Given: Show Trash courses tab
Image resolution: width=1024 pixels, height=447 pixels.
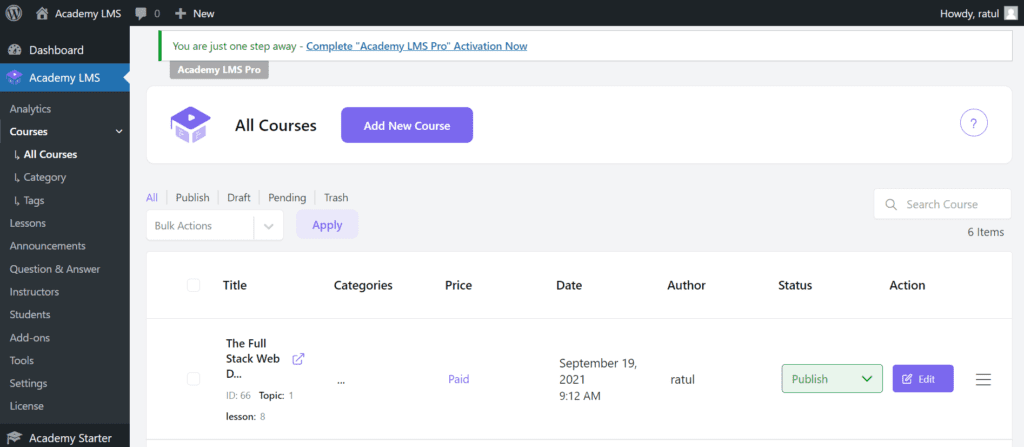Looking at the screenshot, I should (336, 197).
